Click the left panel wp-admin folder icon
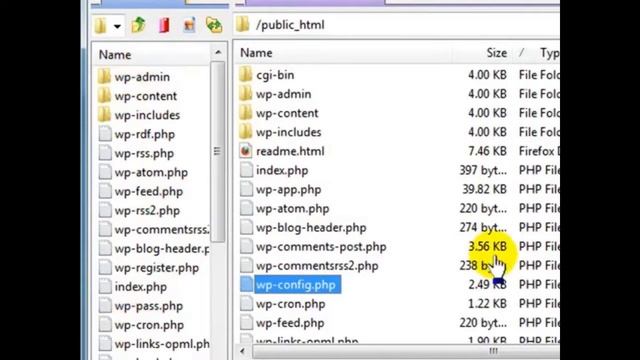640x360 pixels. click(x=104, y=76)
